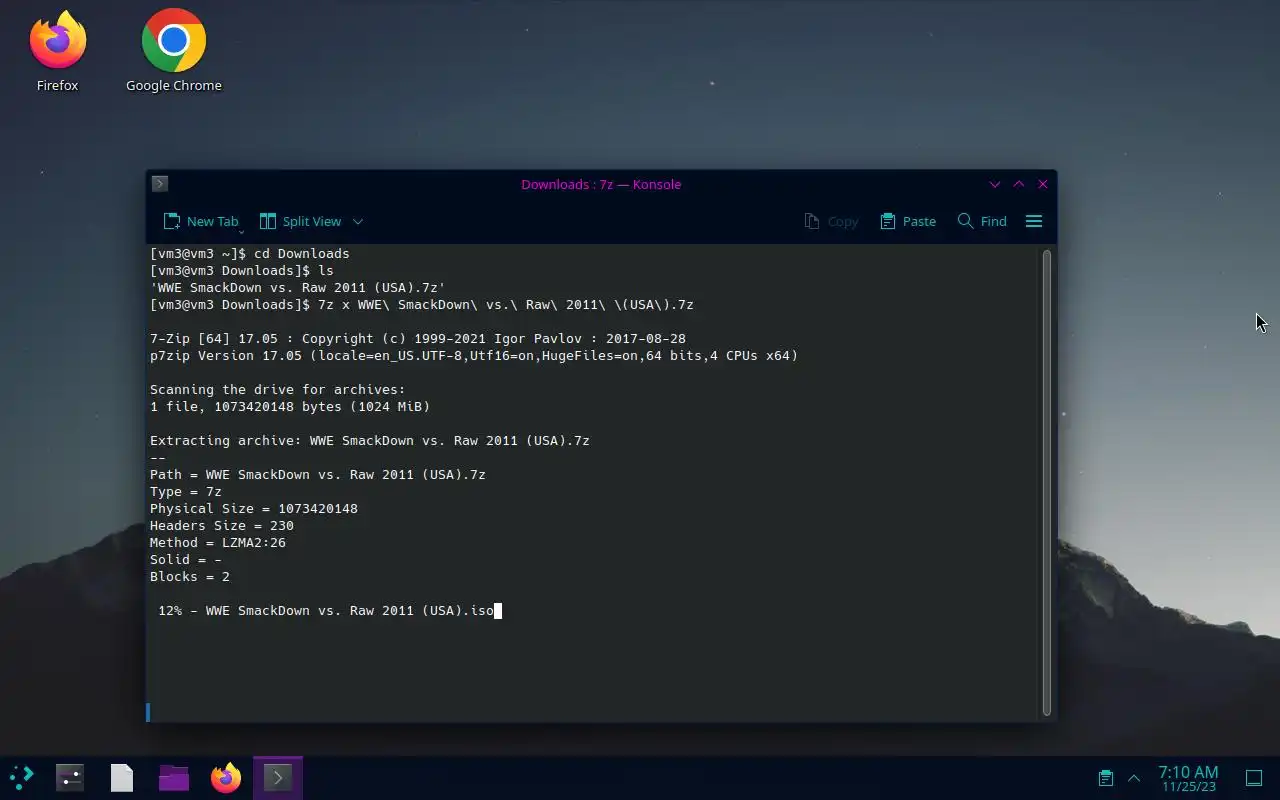Click the 'p7zip Version 17.05' line
1280x800 pixels.
(474, 356)
